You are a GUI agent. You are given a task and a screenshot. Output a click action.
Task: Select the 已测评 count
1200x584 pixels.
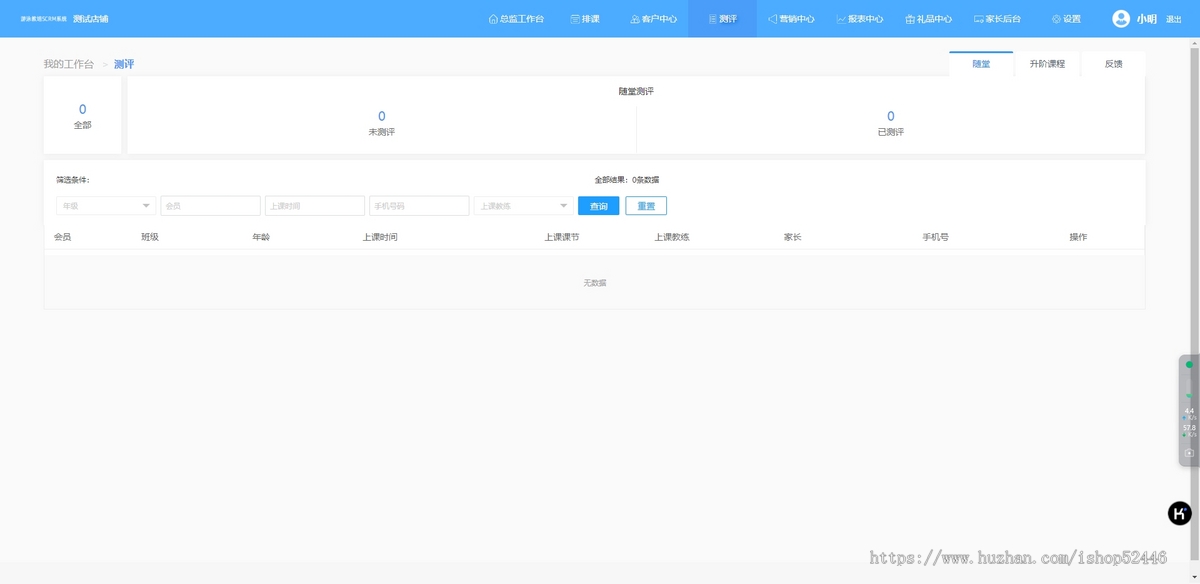point(890,123)
